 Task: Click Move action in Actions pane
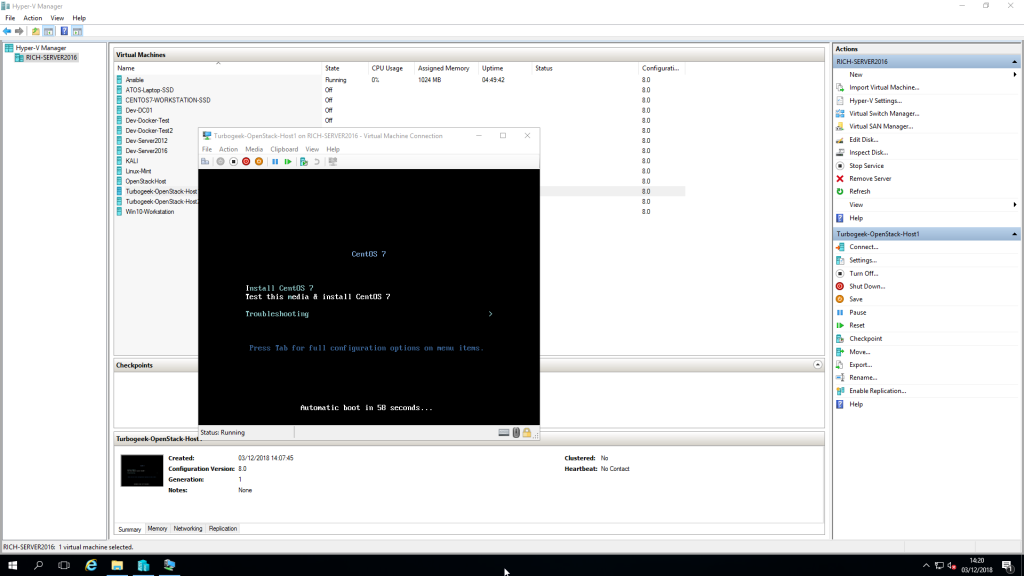pos(859,352)
